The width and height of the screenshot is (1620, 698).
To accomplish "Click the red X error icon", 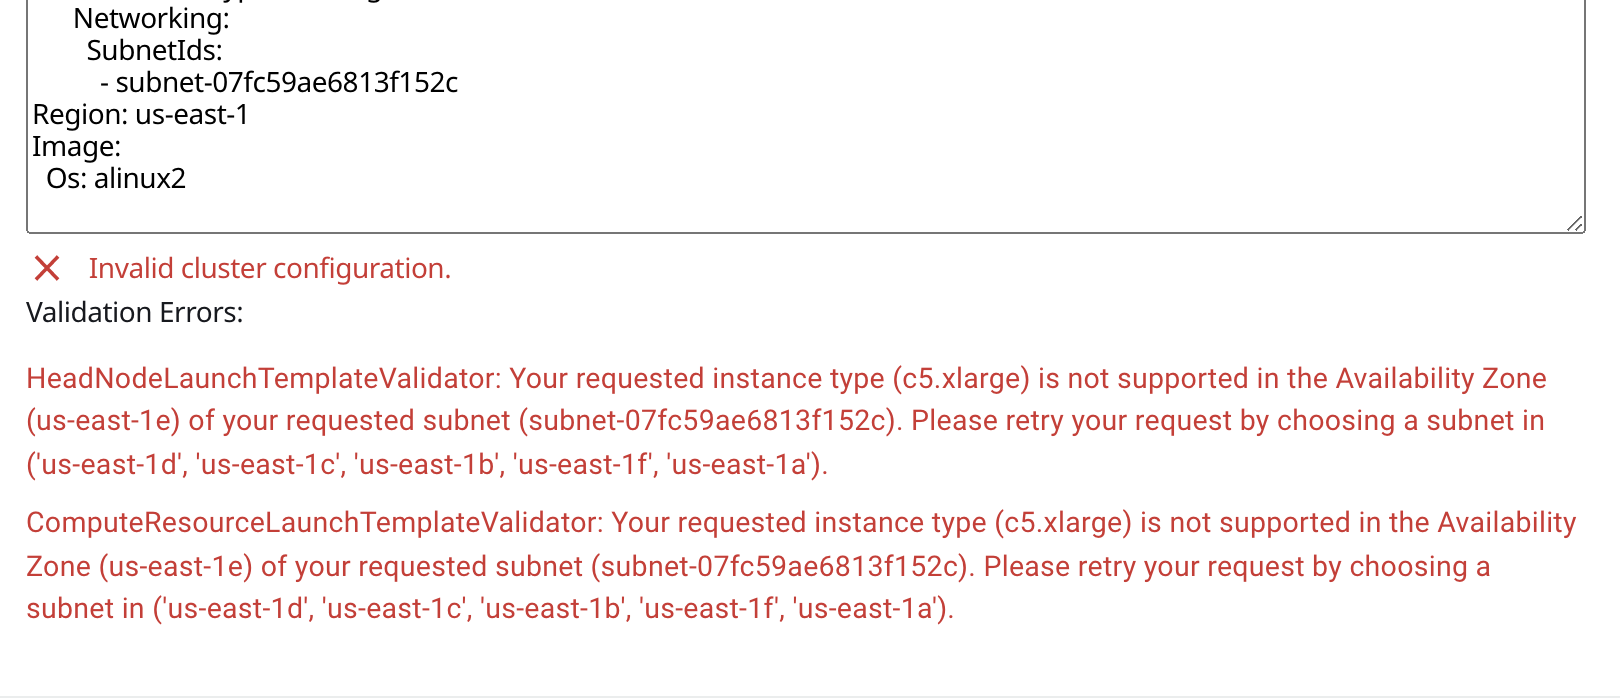I will coord(47,268).
